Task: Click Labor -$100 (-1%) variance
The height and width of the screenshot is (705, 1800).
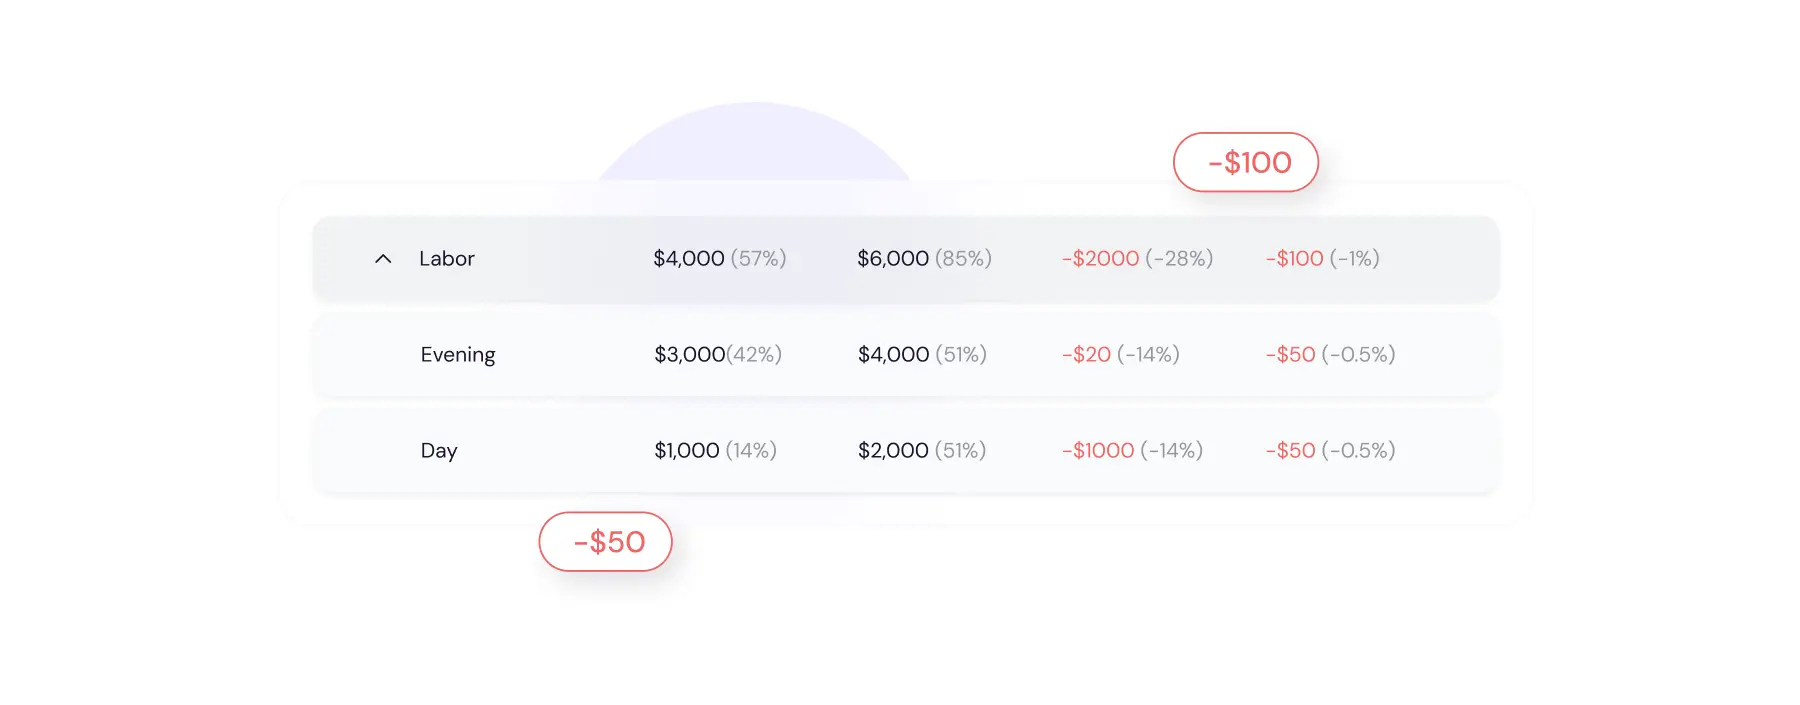Action: pos(1323,259)
